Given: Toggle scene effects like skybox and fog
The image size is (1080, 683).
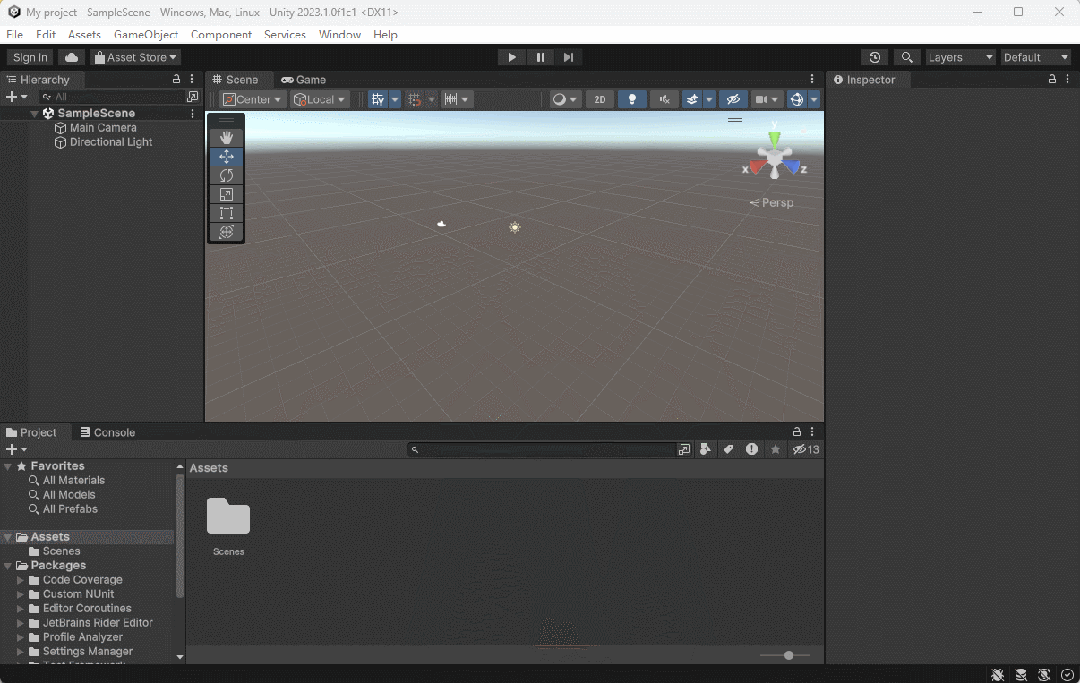Looking at the screenshot, I should point(692,100).
